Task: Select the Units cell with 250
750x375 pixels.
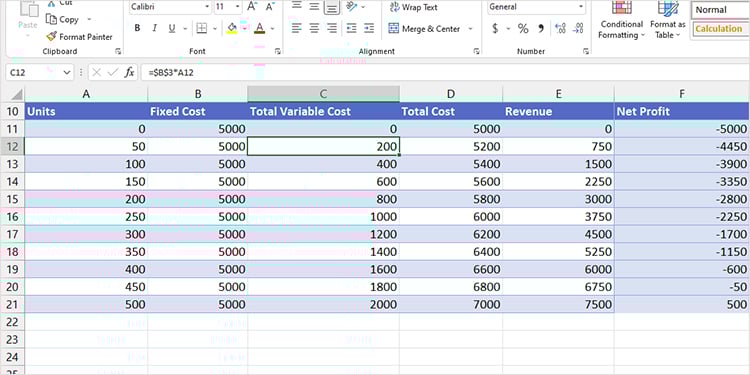Action: coord(86,217)
